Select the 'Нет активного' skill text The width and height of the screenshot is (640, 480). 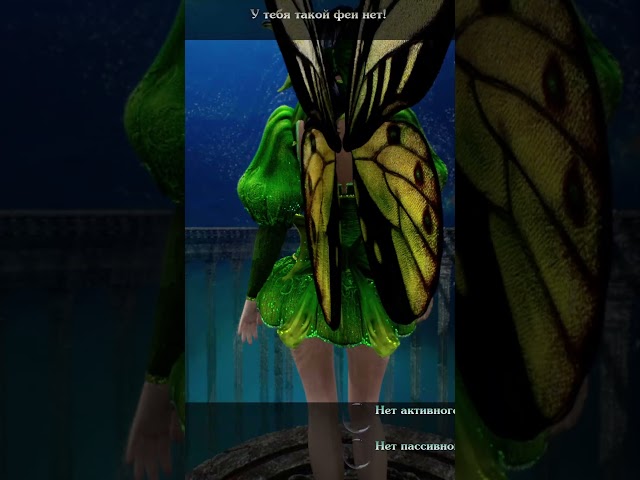tap(415, 410)
